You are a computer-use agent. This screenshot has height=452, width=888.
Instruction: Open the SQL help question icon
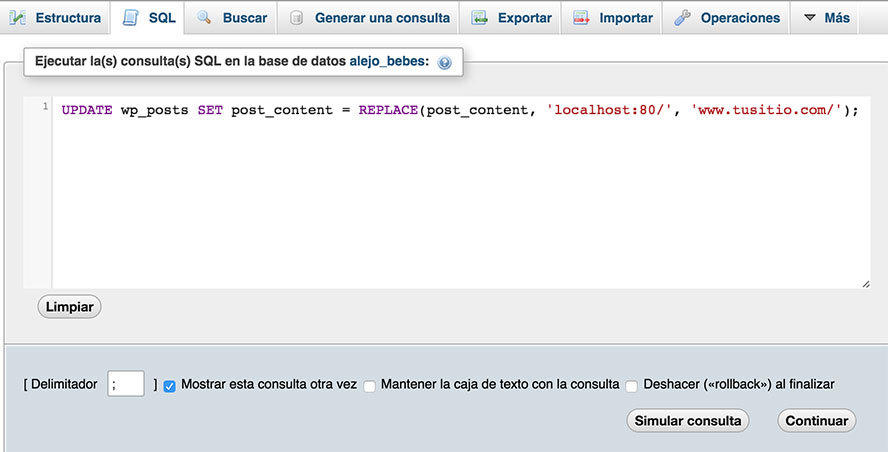[445, 62]
